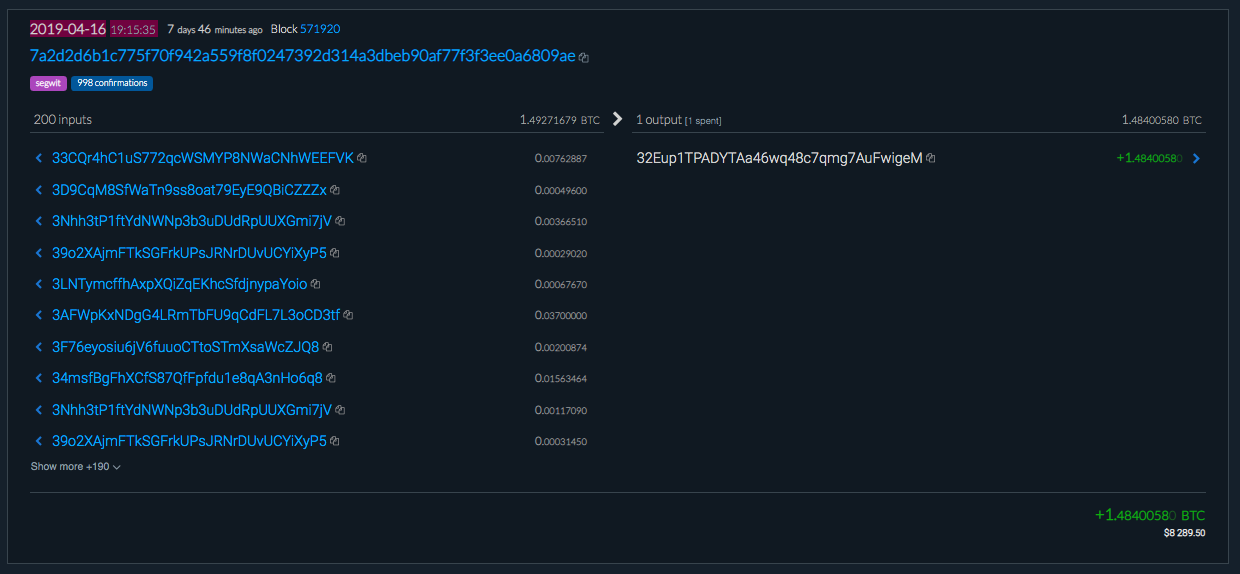Copy address 34msfBgFhXCfS87QfFpfdu1e8qA3nHo6q8

(331, 378)
